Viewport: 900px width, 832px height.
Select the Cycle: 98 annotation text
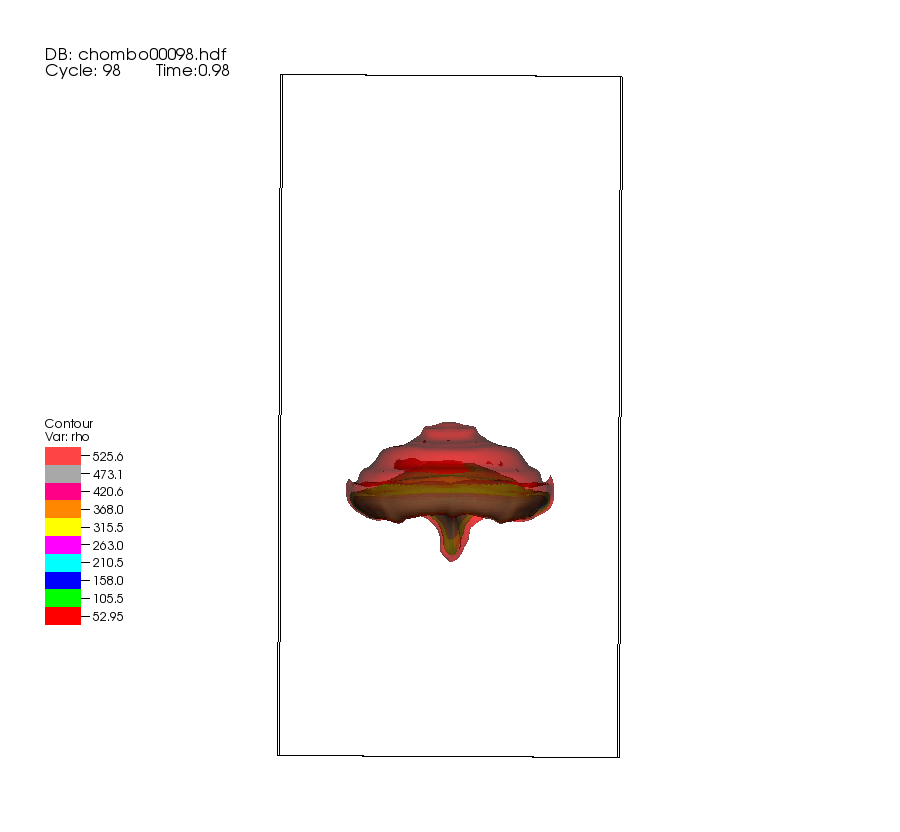[x=83, y=71]
